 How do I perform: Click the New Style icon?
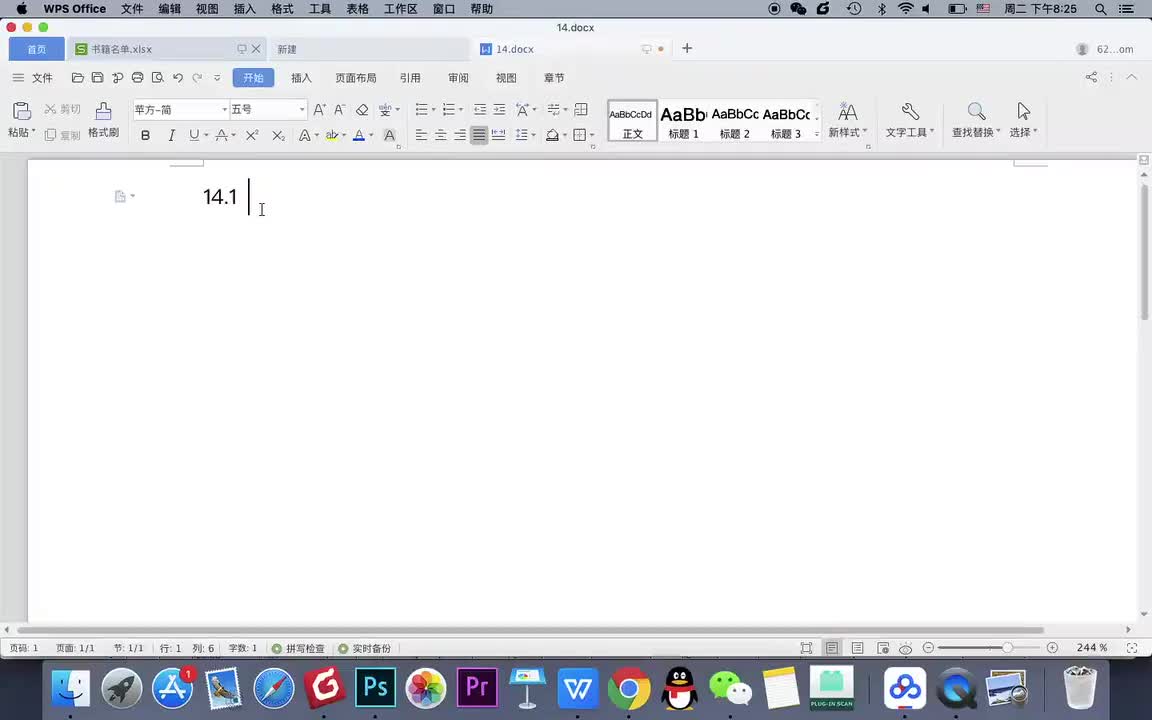point(848,111)
